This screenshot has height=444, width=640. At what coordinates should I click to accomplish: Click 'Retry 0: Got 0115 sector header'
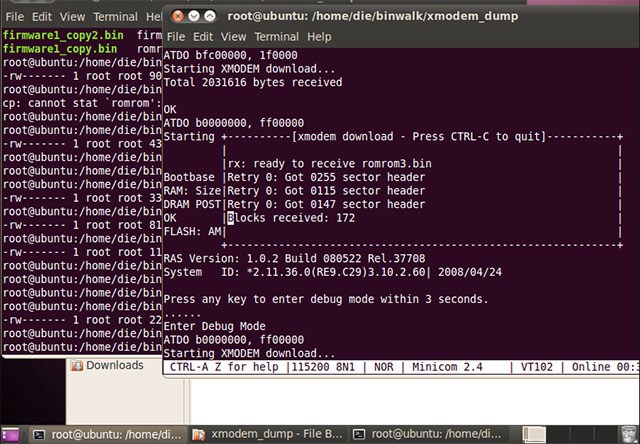[x=326, y=191]
